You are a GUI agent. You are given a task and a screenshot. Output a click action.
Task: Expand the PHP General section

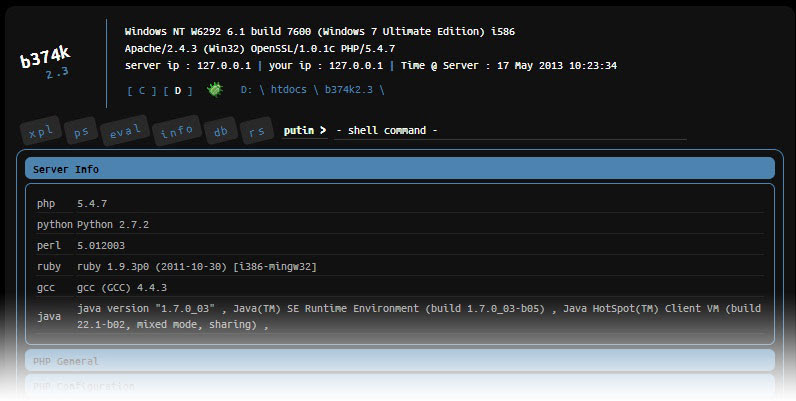(400, 360)
